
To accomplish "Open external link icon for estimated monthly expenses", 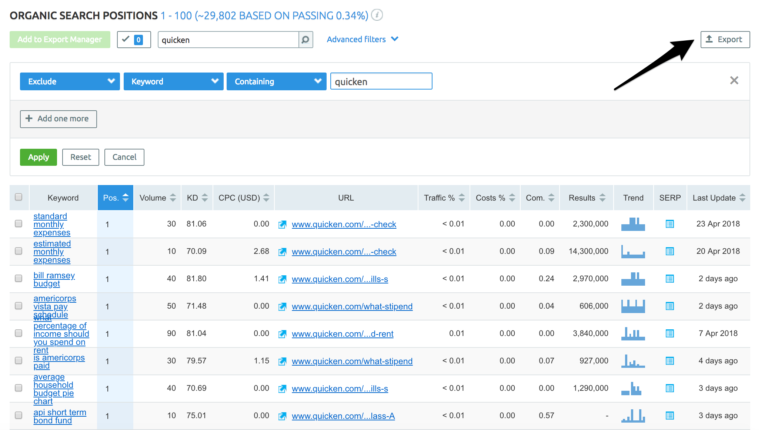I will point(282,252).
